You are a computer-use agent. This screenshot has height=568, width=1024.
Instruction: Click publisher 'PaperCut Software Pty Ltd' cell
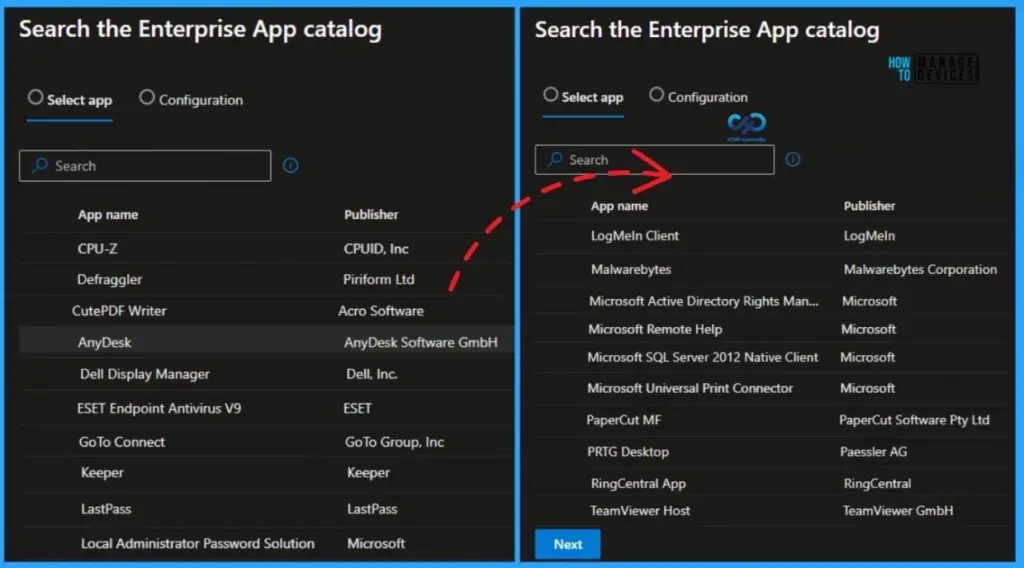click(x=914, y=420)
